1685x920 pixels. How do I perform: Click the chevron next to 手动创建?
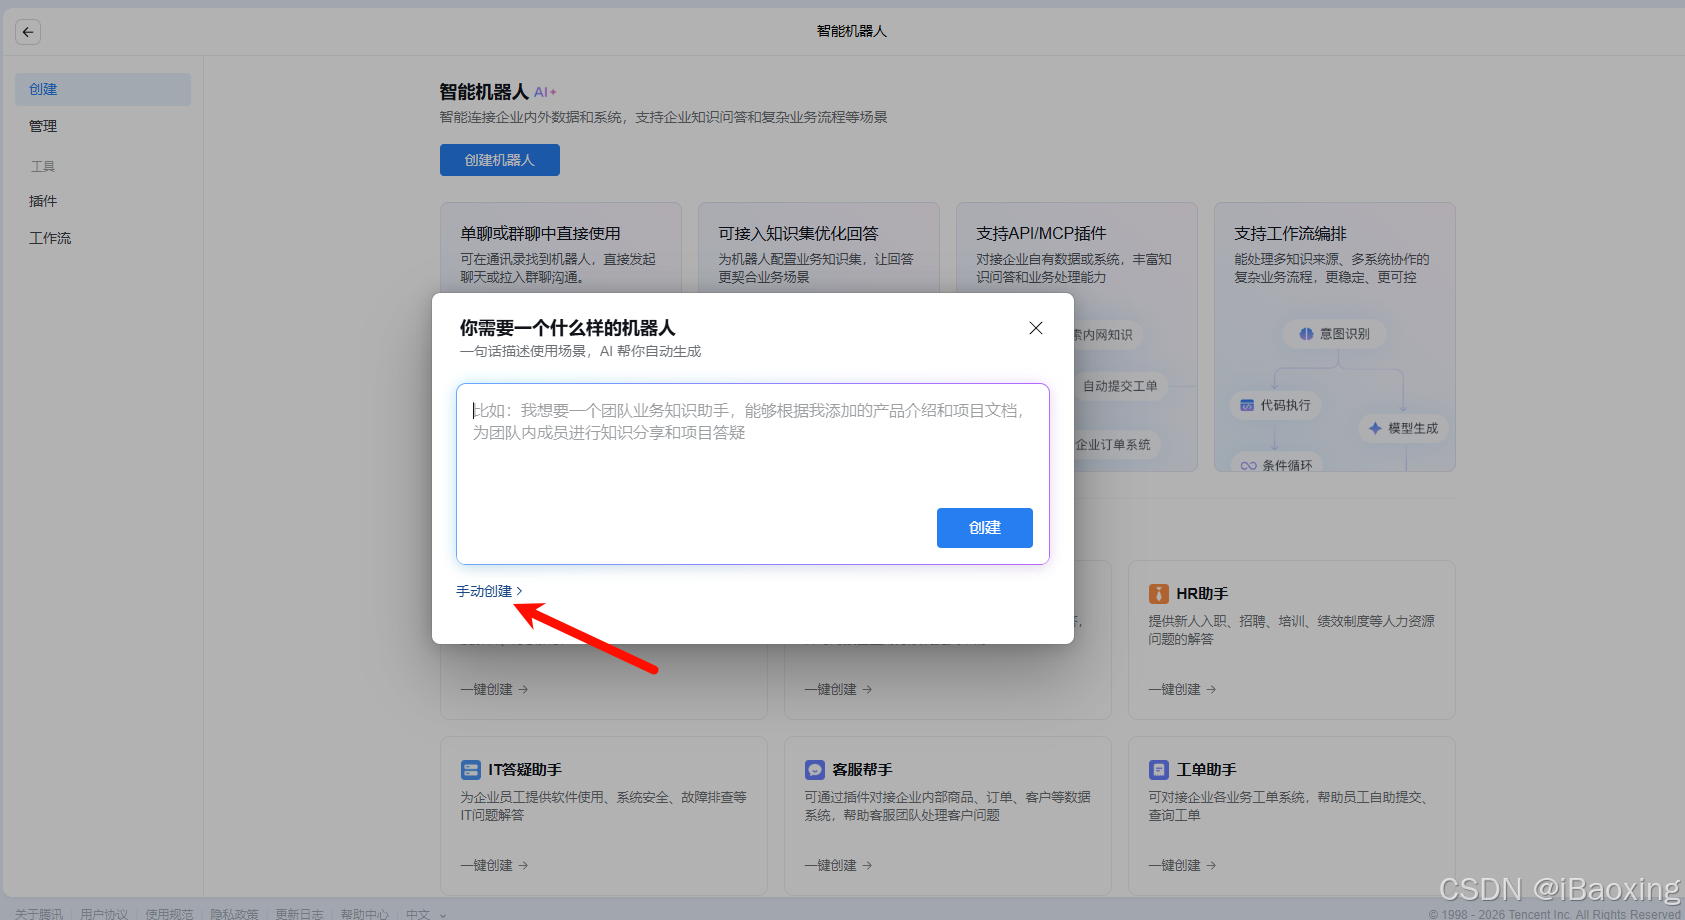click(x=520, y=590)
